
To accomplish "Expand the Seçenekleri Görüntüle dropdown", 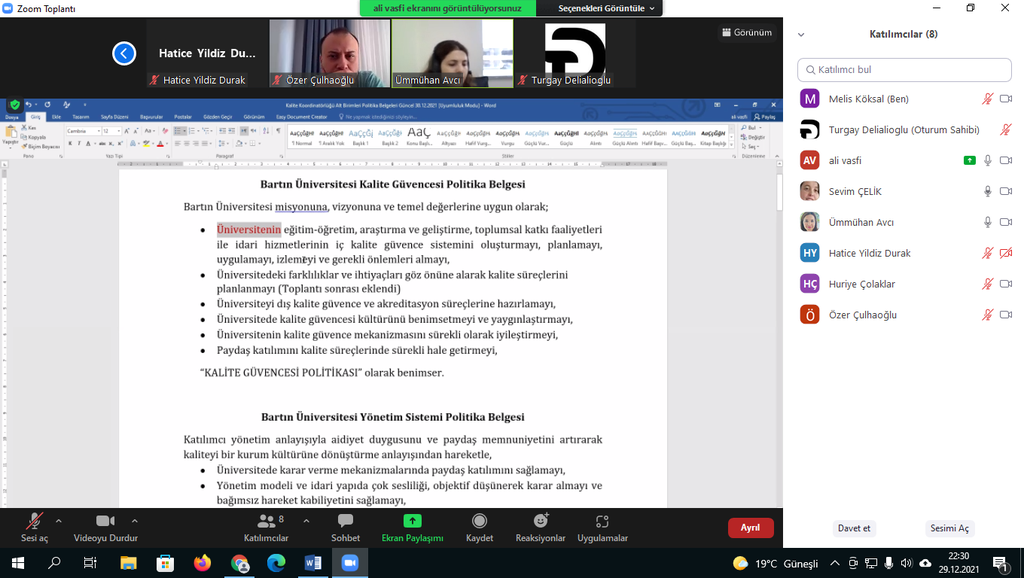I will pyautogui.click(x=607, y=8).
